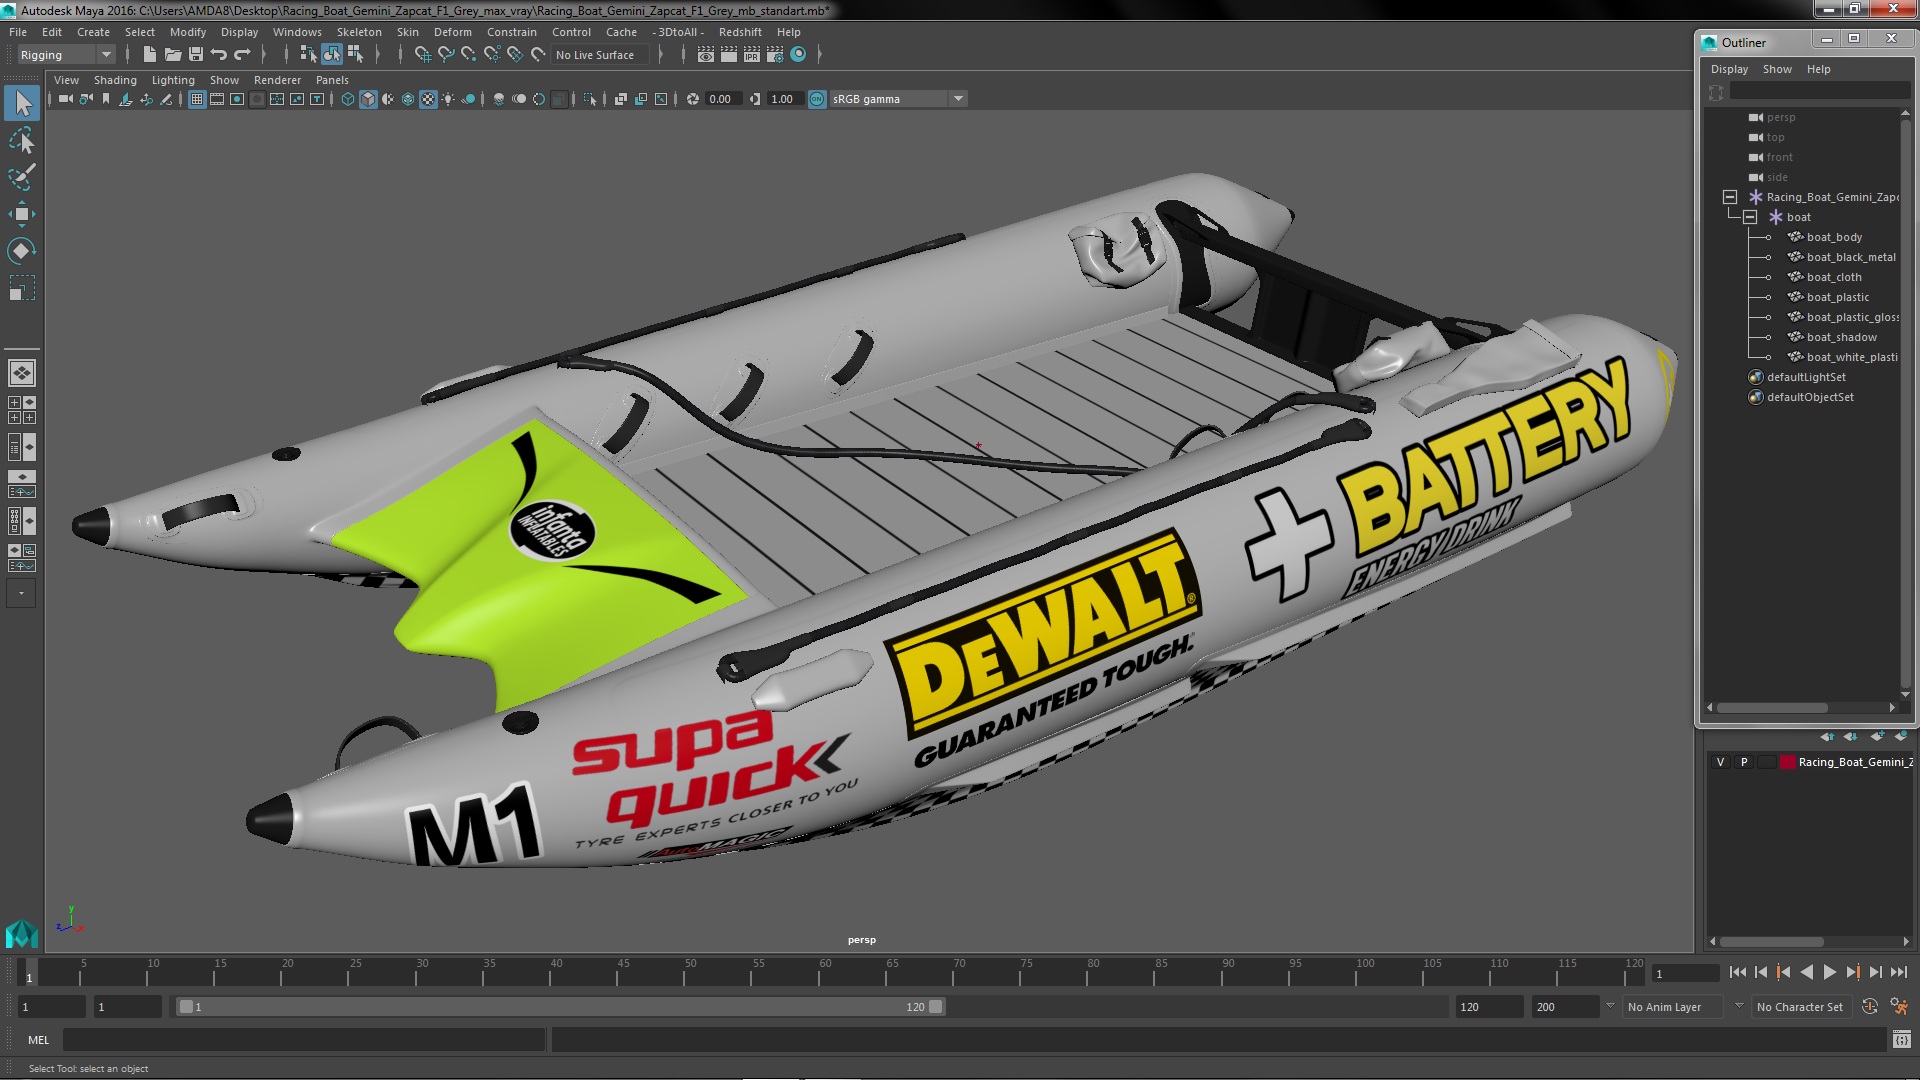Go to start of playback range

pos(1737,972)
